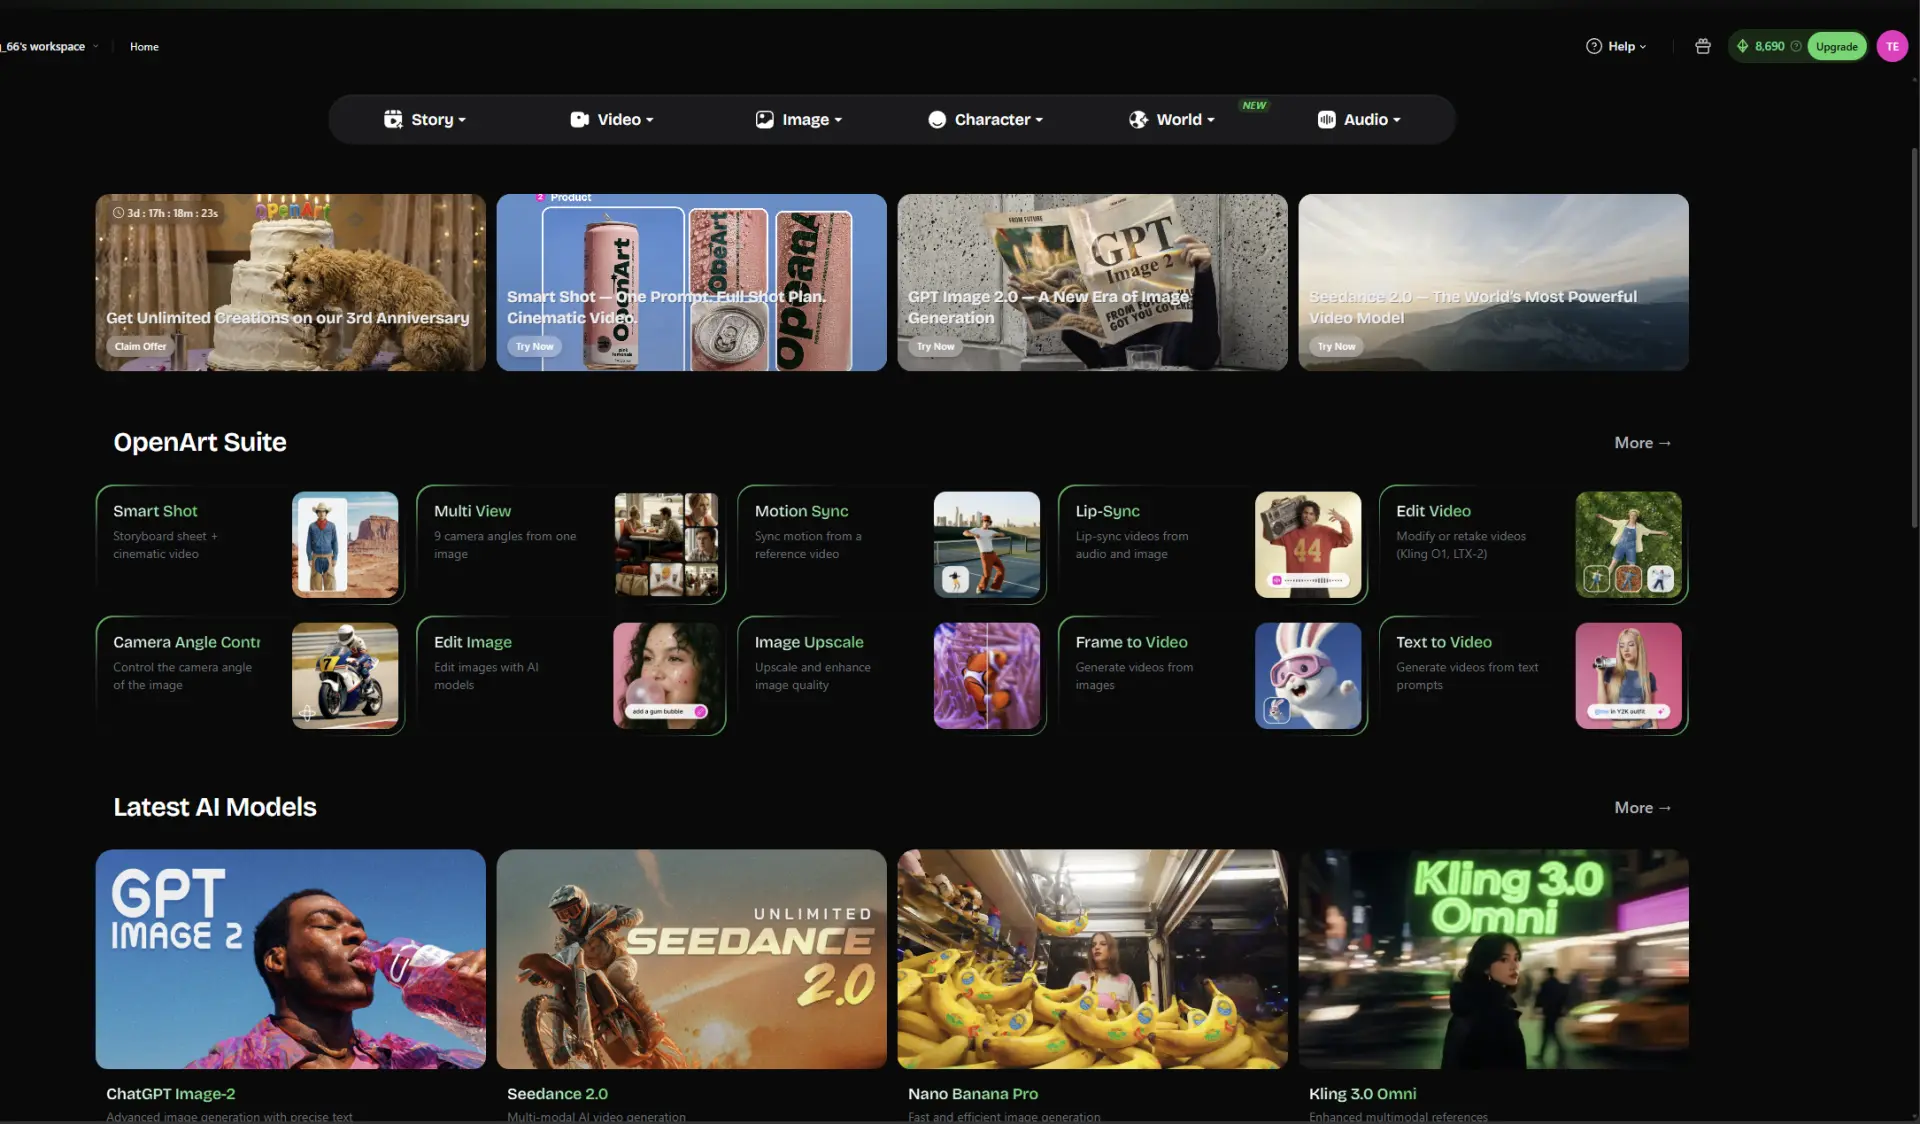Click the Upgrade button
Image resolution: width=1920 pixels, height=1124 pixels.
click(1836, 46)
